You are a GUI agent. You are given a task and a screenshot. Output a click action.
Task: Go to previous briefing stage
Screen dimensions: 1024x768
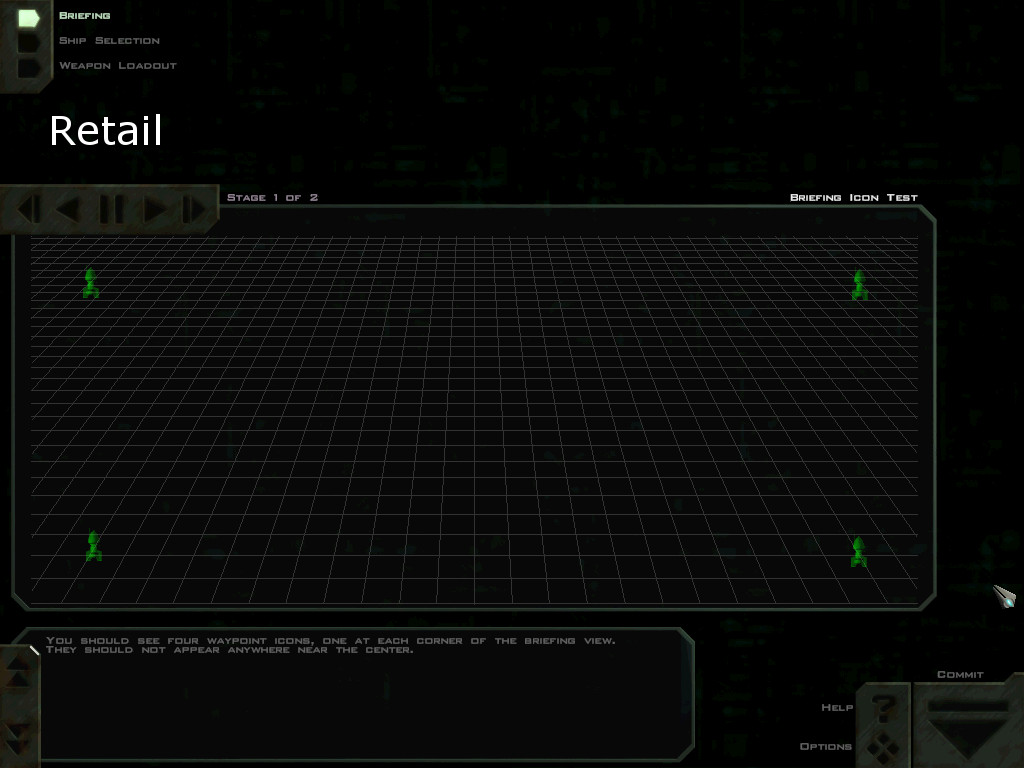tap(68, 209)
